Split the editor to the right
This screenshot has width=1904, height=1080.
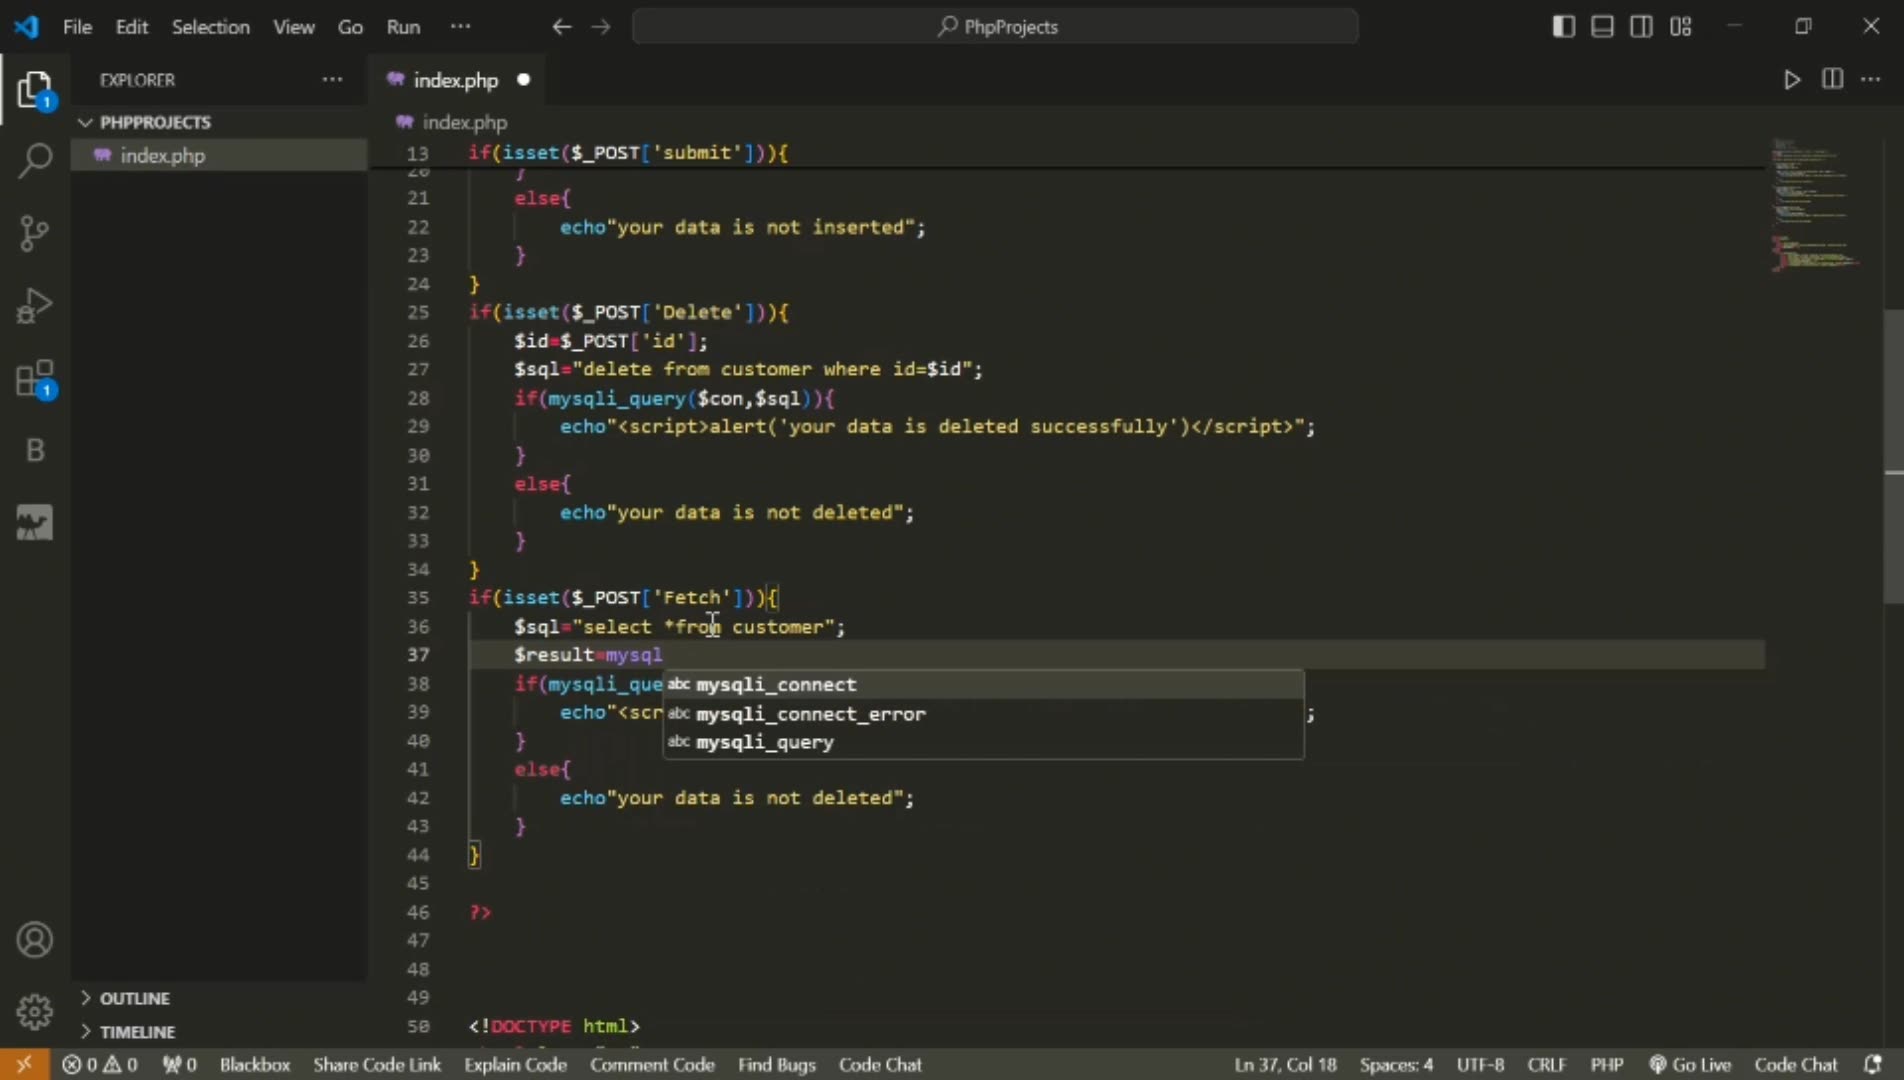[x=1832, y=80]
